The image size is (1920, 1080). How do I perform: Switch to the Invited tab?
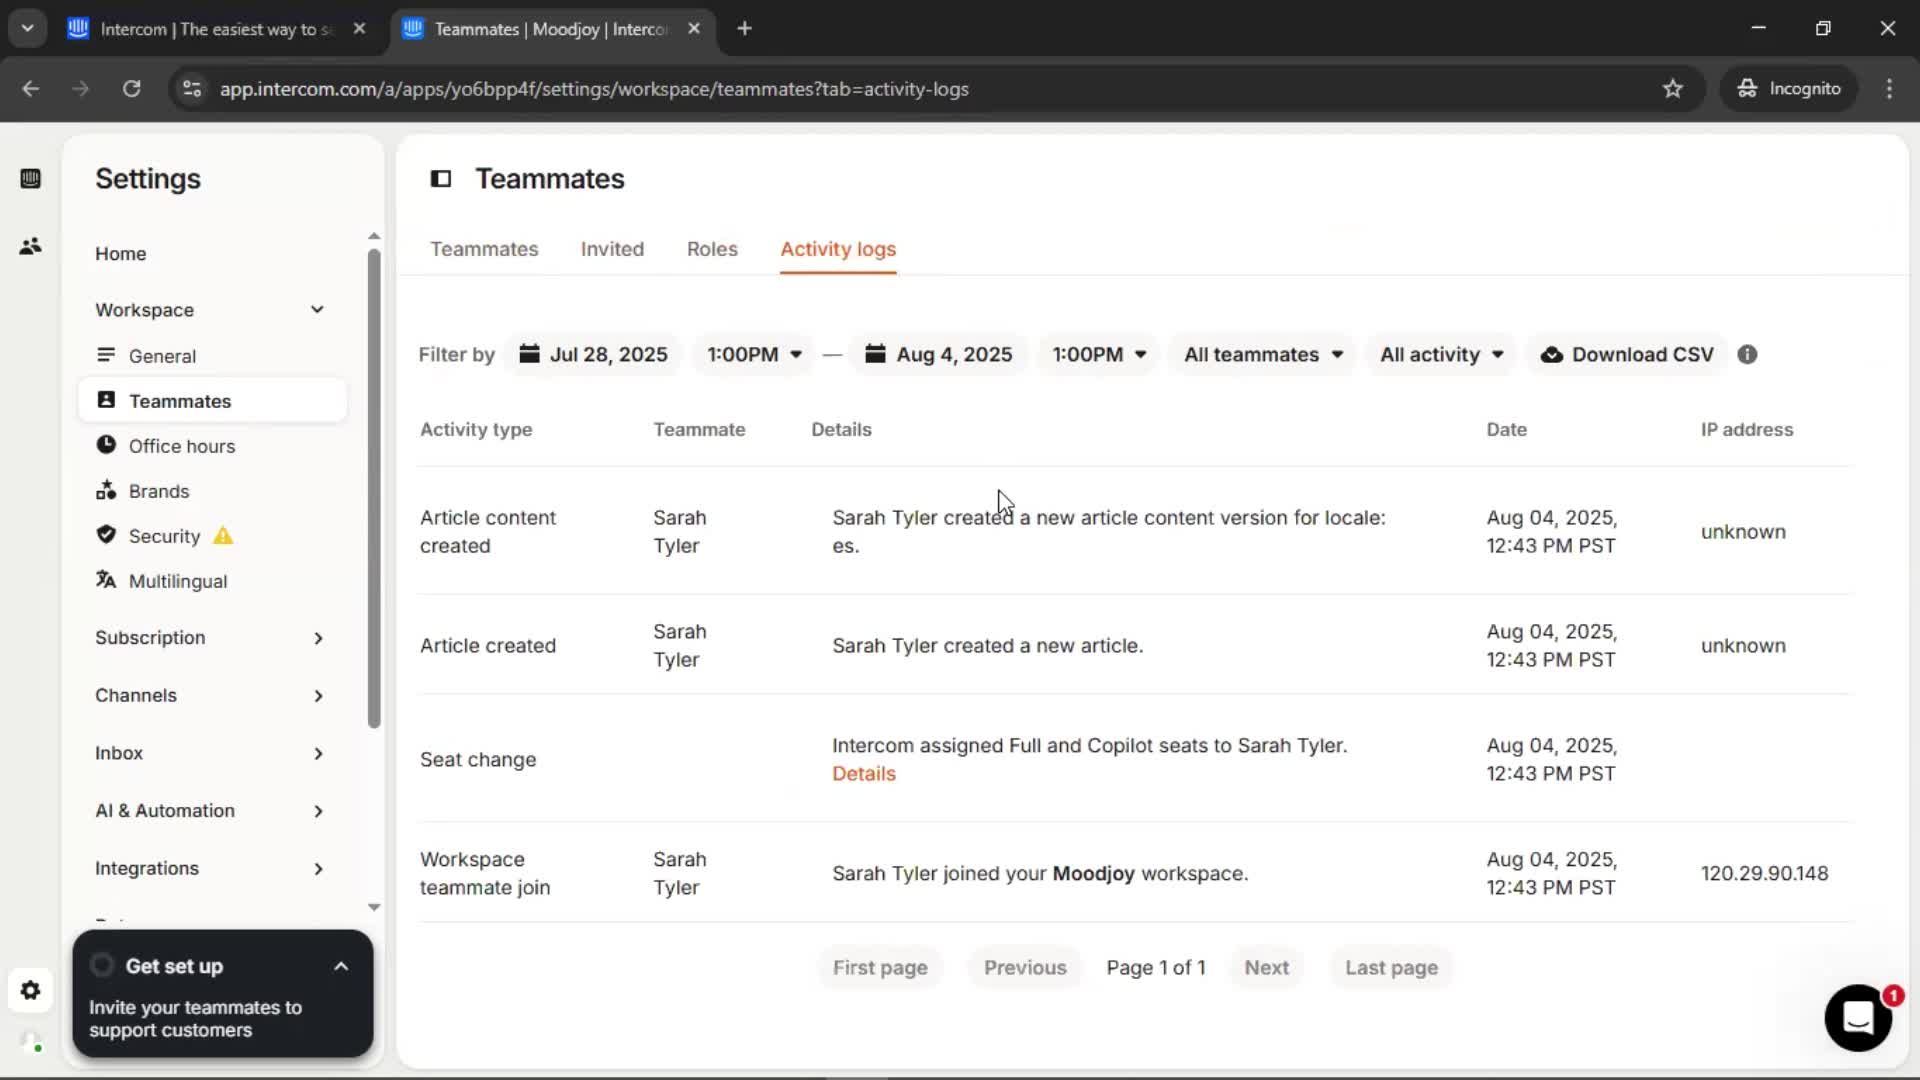pos(612,249)
